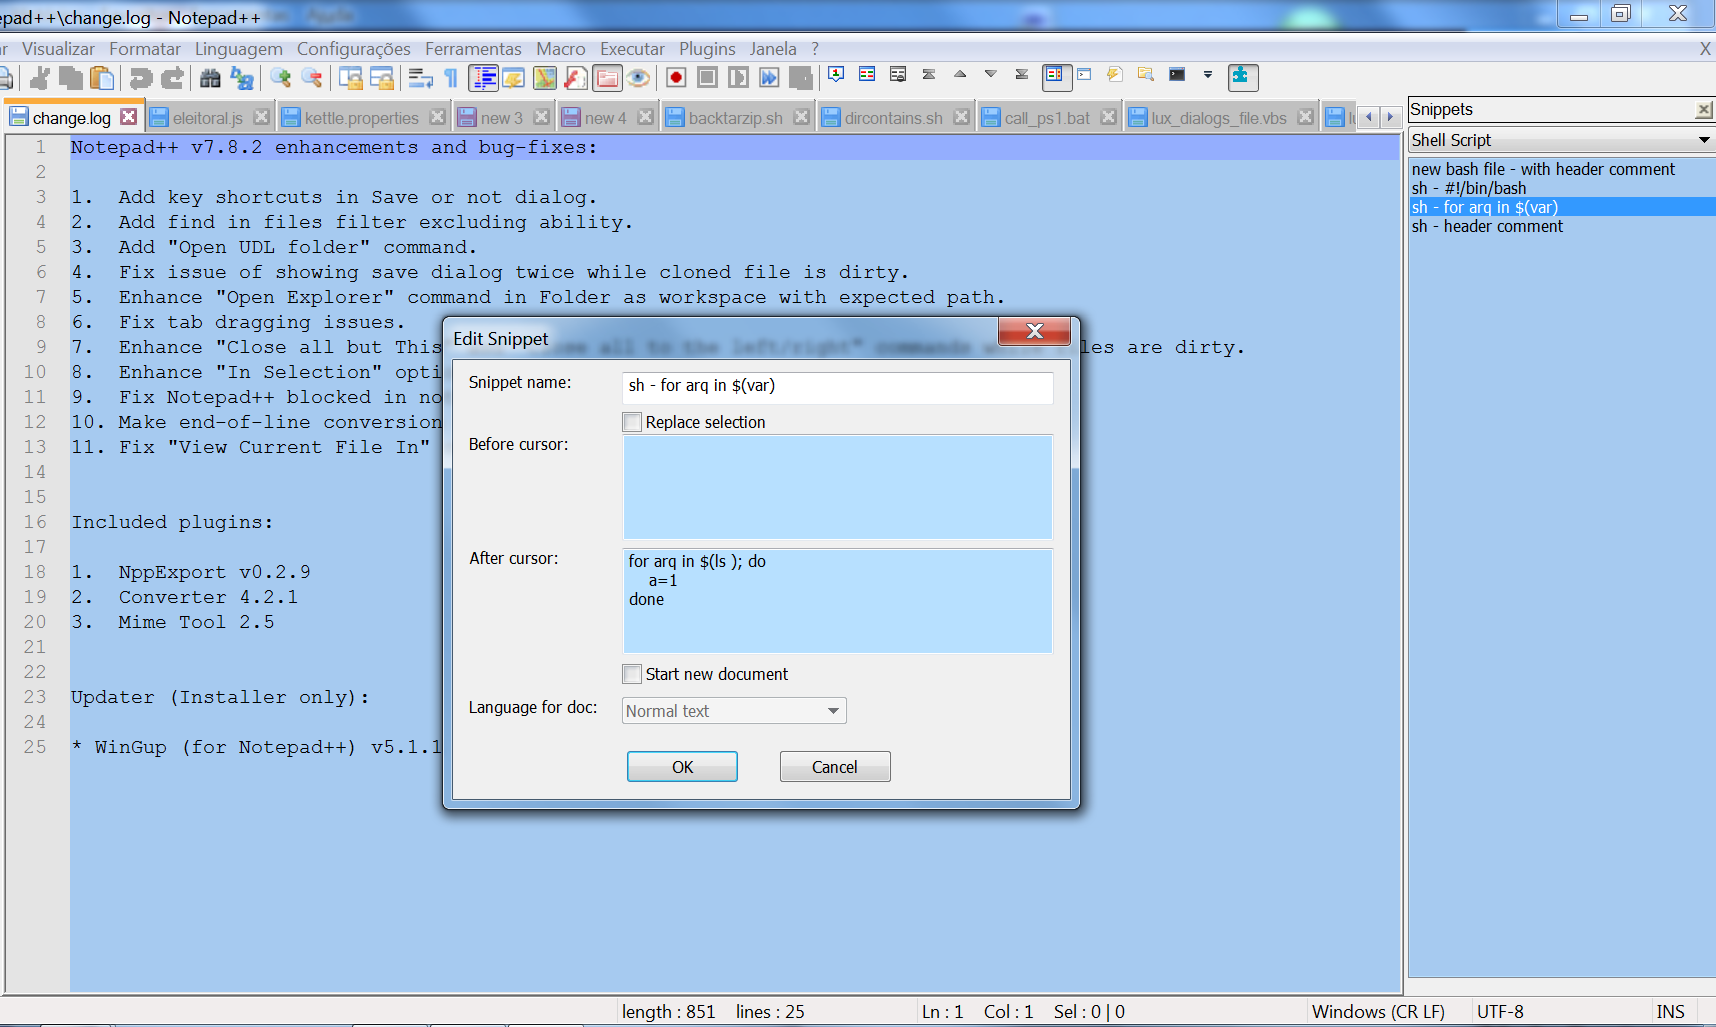Select 'sh - header comment' snippet

click(x=1487, y=226)
